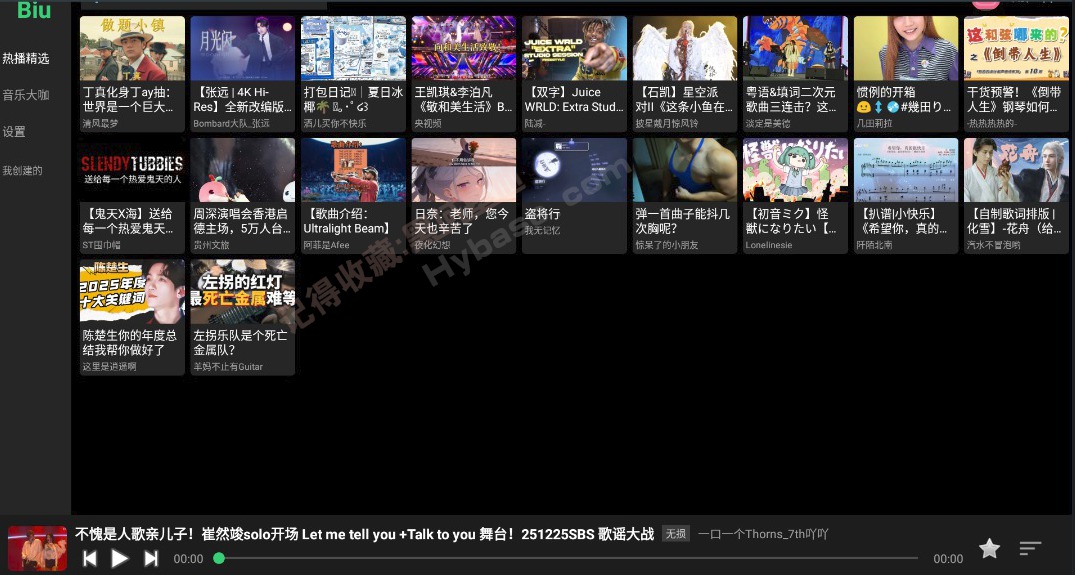
Task: Click uploader name 央视频
Action: 428,123
